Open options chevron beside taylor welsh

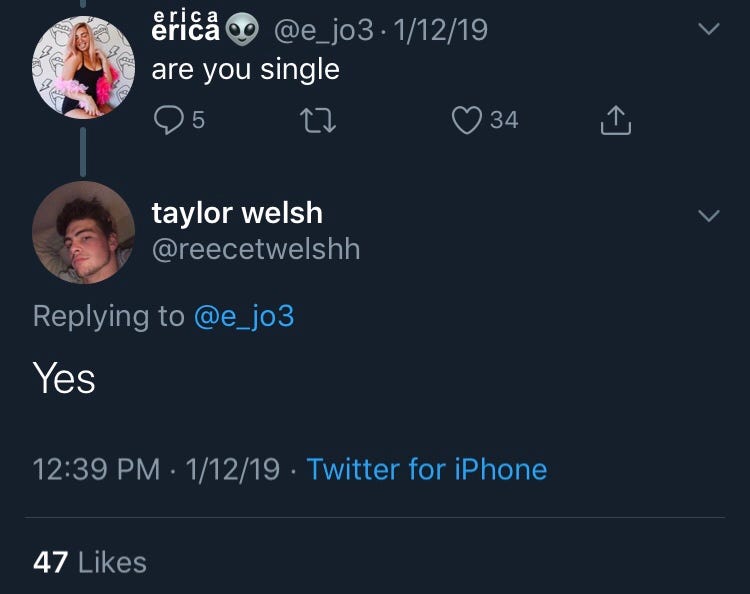[708, 216]
